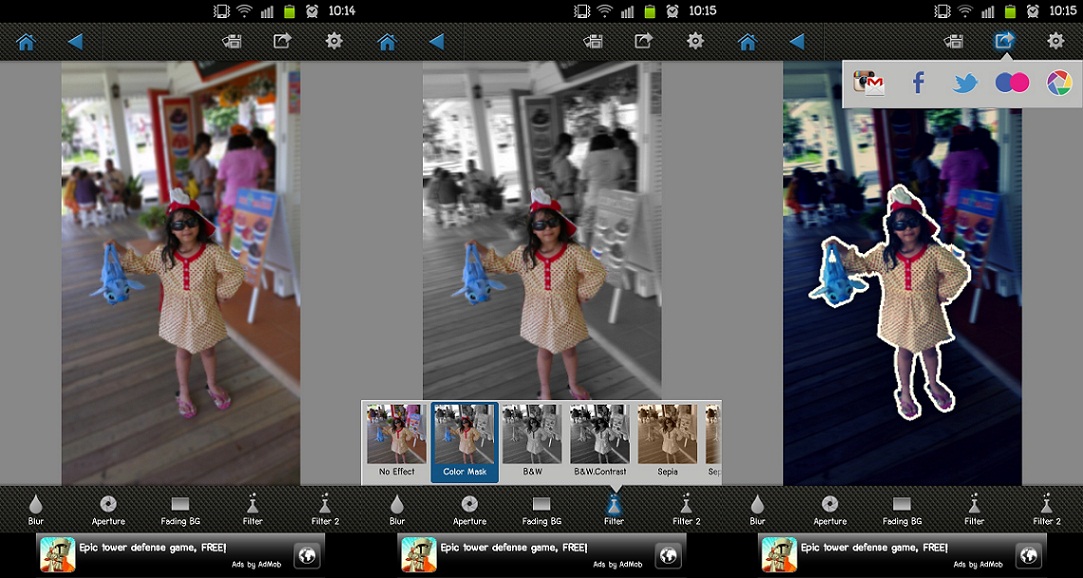1083x578 pixels.
Task: Select Aperture tool in the 10:14 screen
Action: (x=108, y=510)
